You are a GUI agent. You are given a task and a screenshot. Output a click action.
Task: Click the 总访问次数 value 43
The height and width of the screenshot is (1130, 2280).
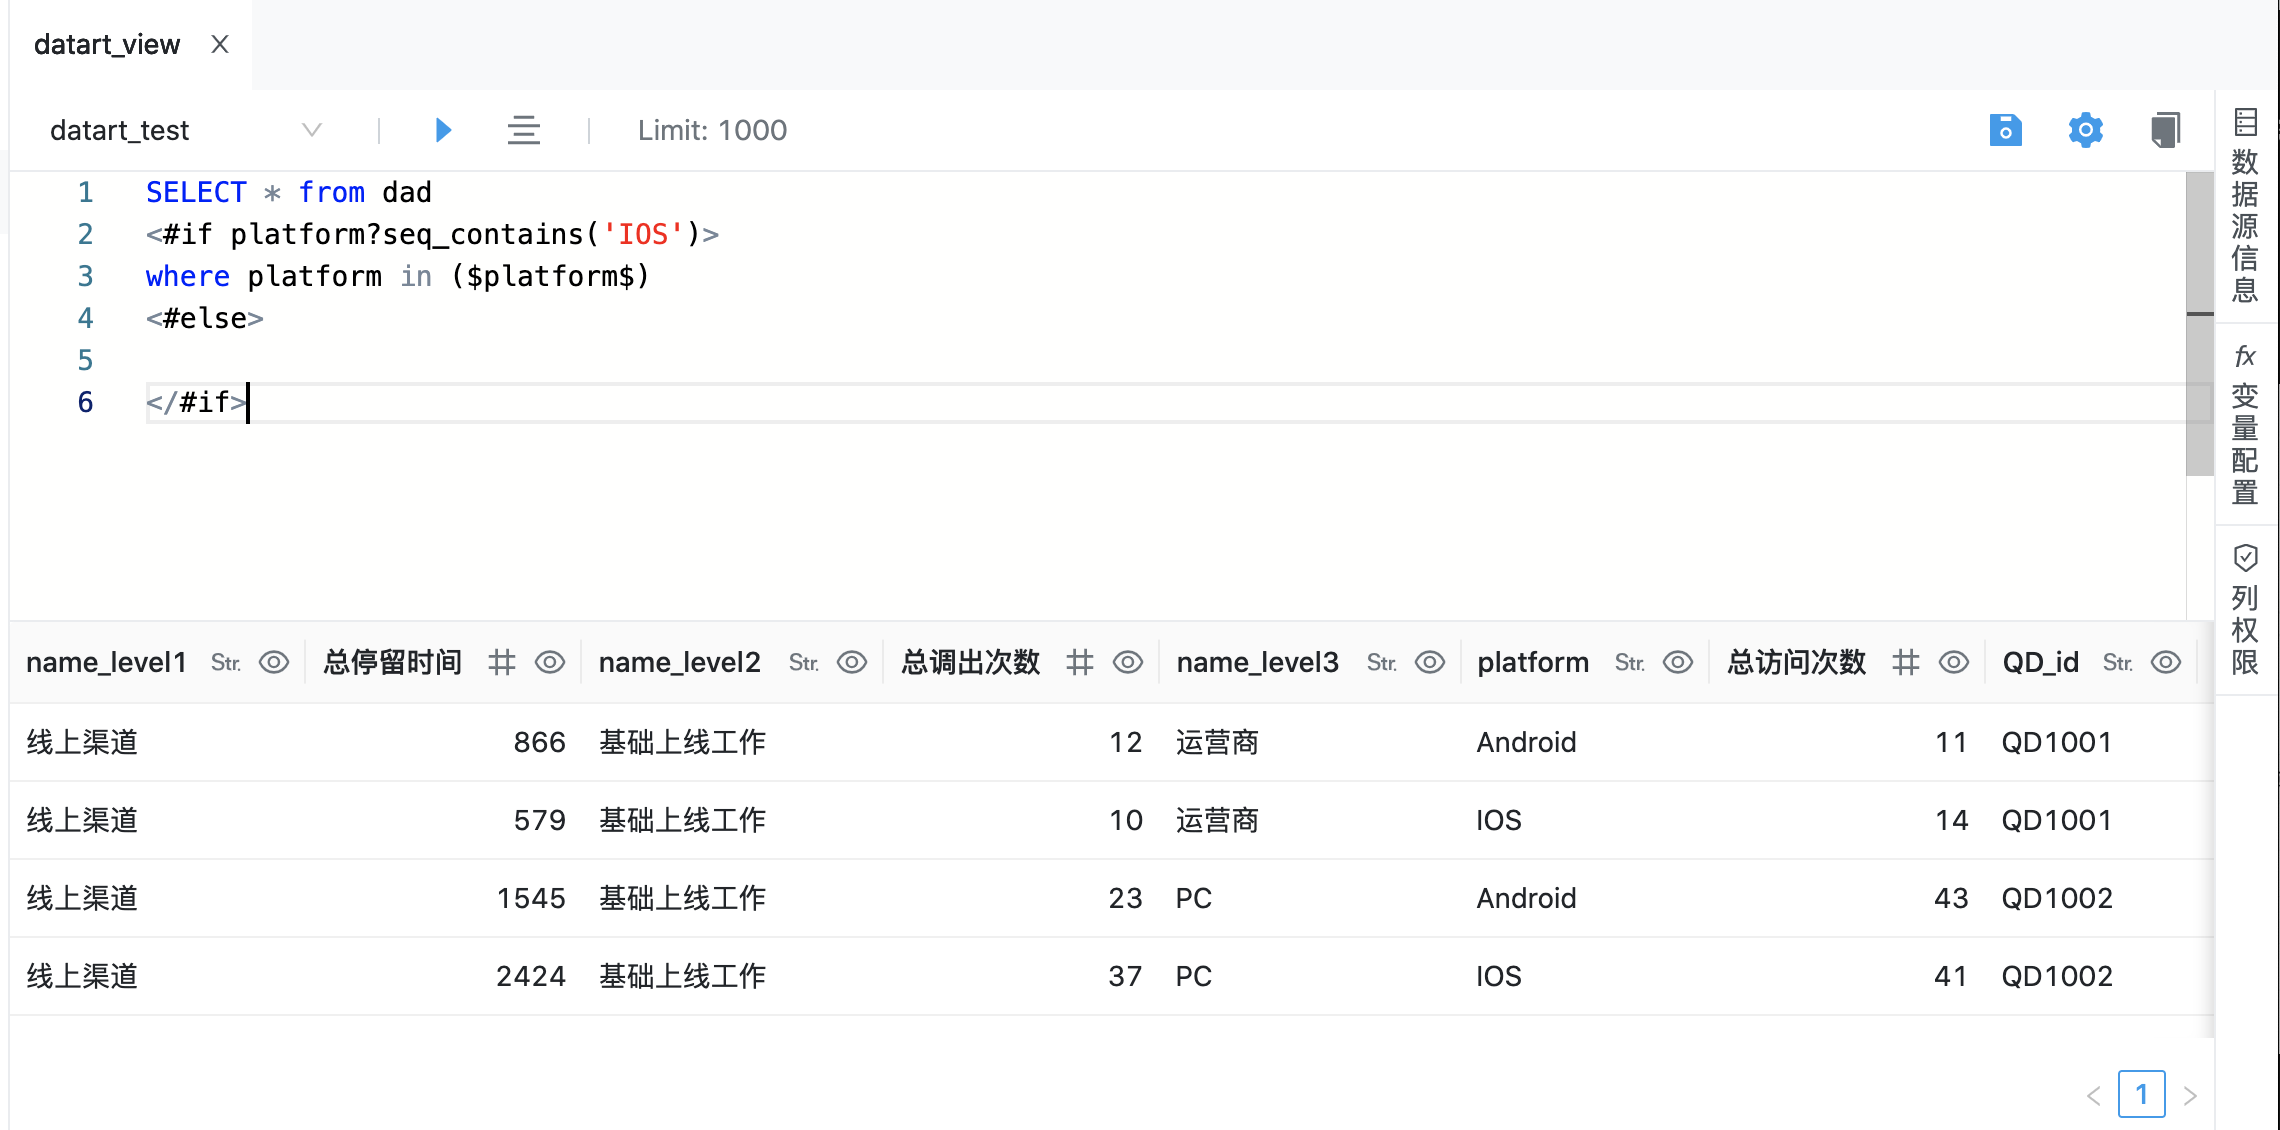point(1951,898)
